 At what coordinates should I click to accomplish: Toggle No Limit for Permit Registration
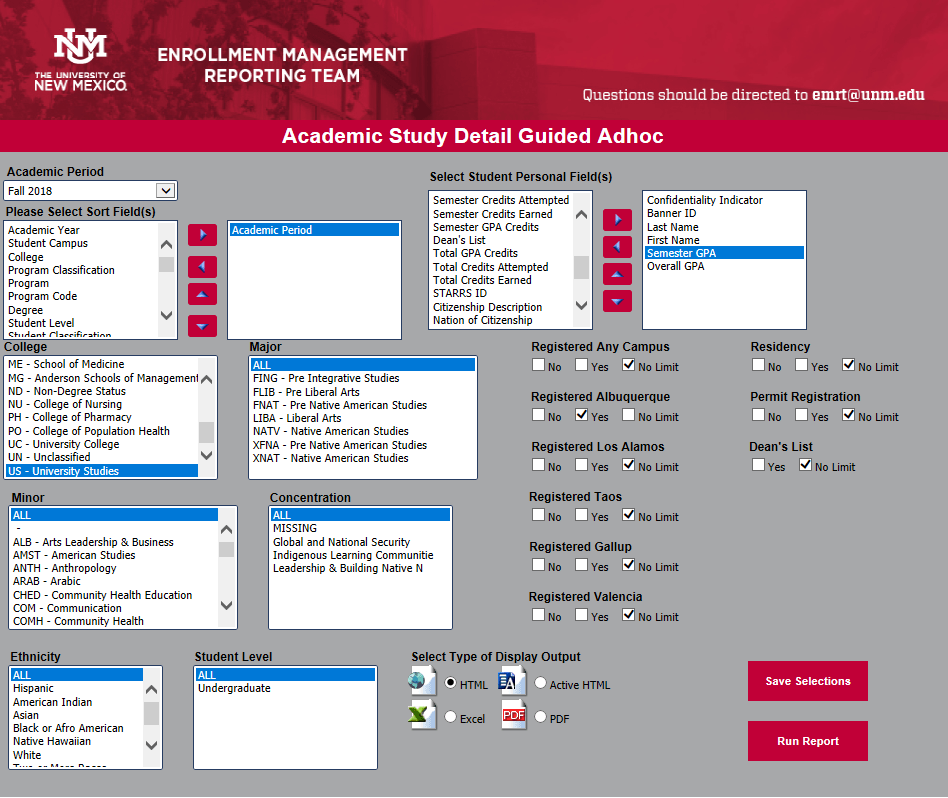(x=849, y=415)
